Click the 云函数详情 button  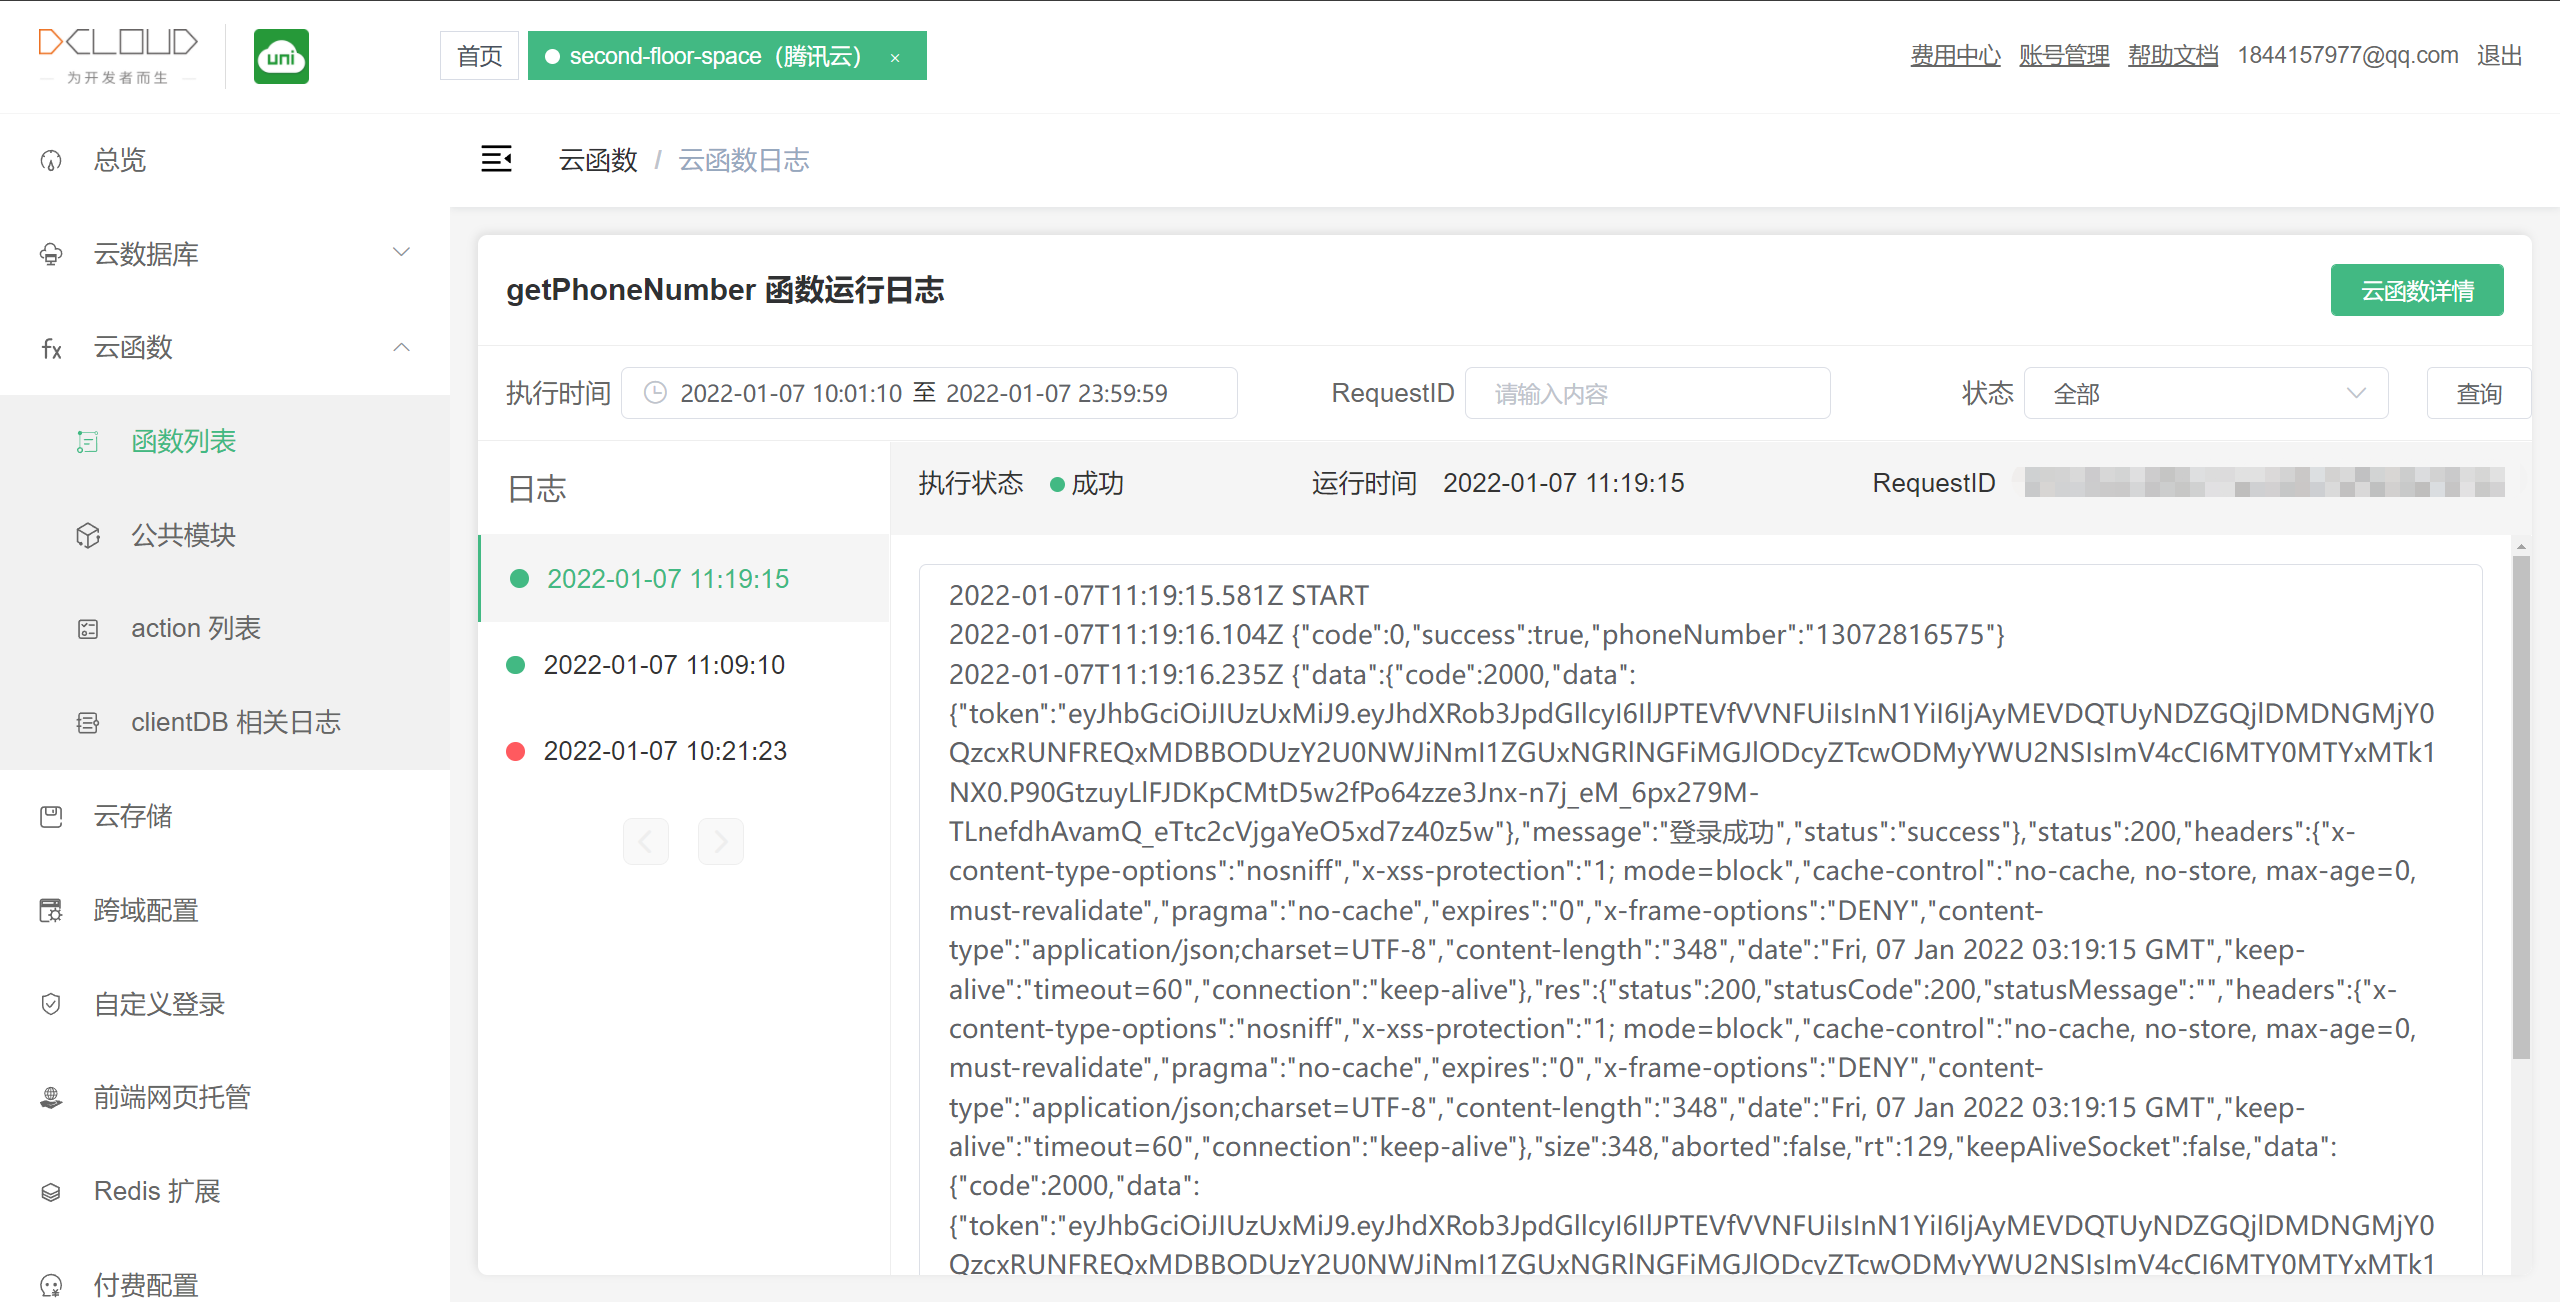click(x=2416, y=291)
